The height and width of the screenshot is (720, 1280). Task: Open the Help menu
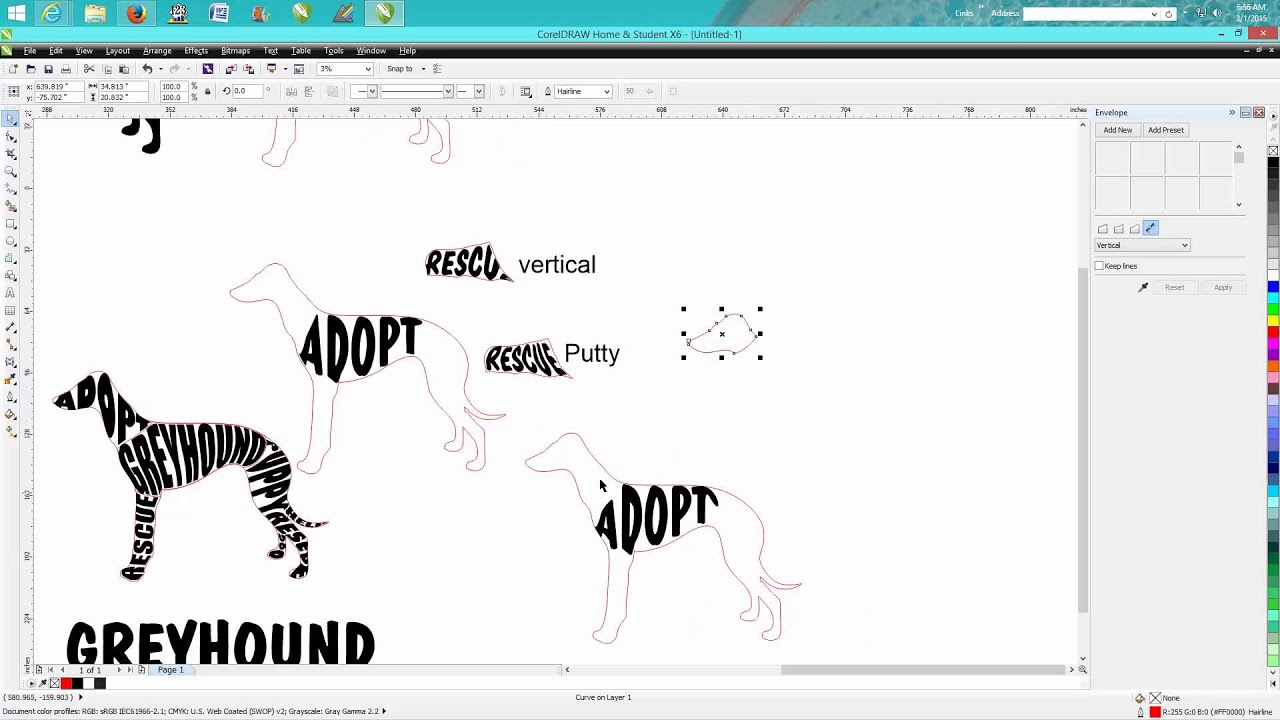pyautogui.click(x=407, y=51)
